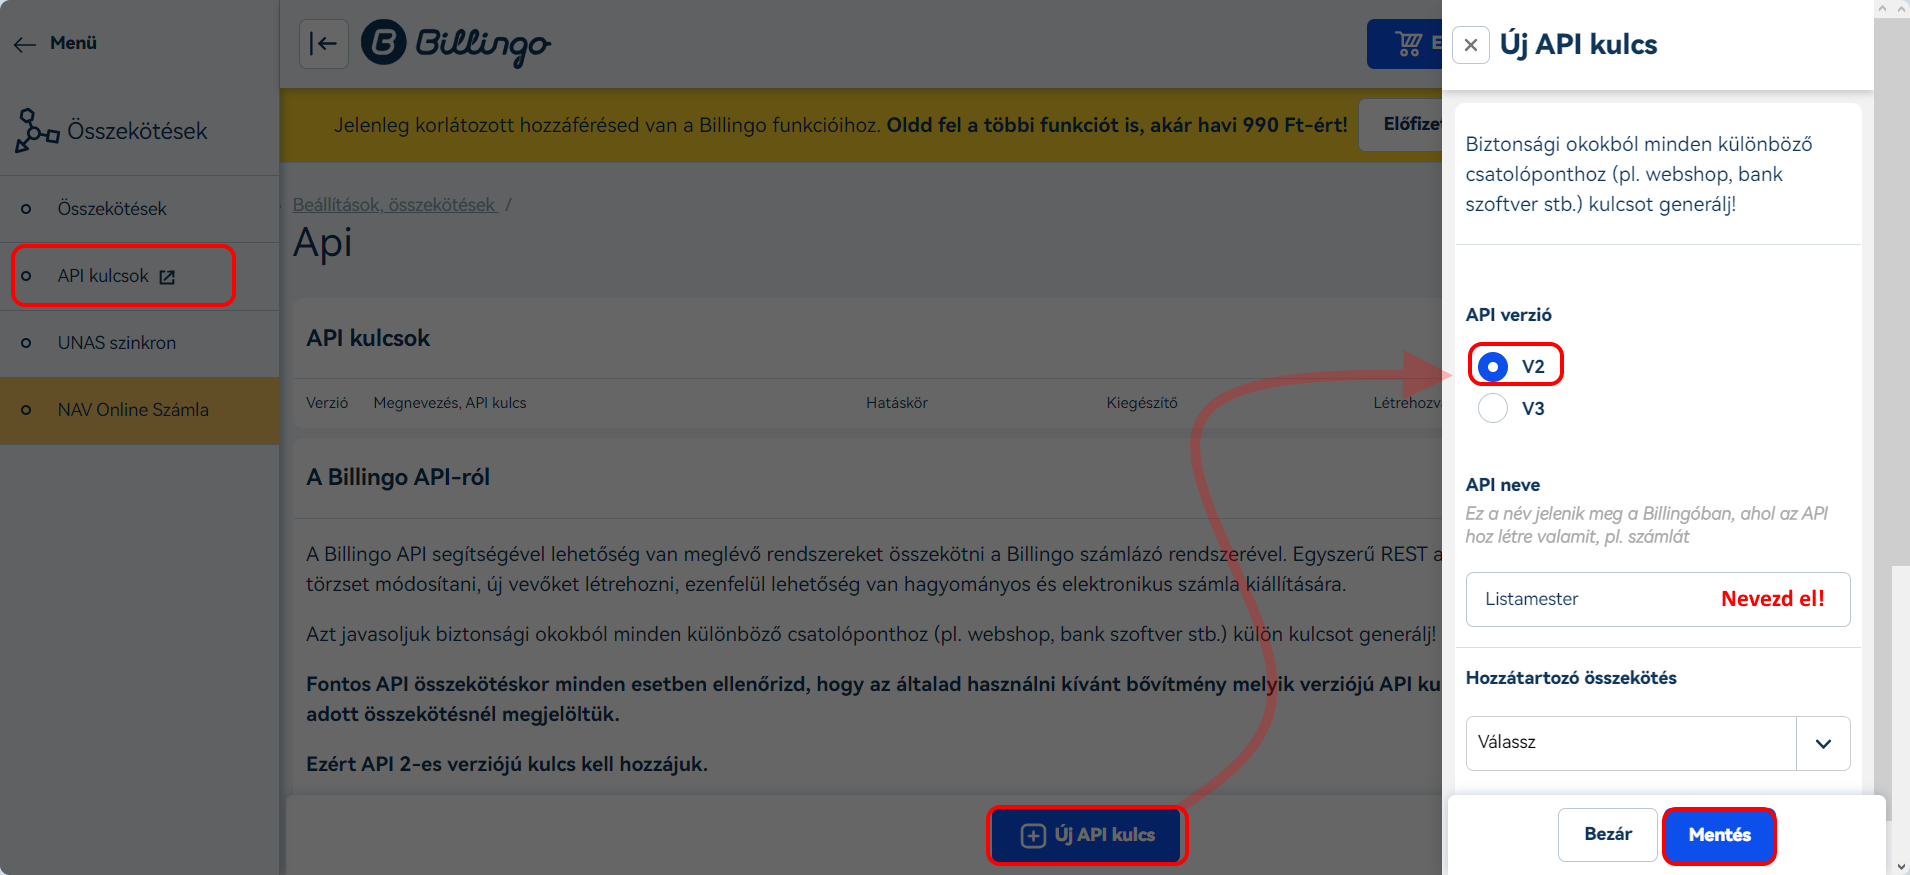Click the back arrow next to Menü
Image resolution: width=1910 pixels, height=875 pixels.
(x=25, y=44)
